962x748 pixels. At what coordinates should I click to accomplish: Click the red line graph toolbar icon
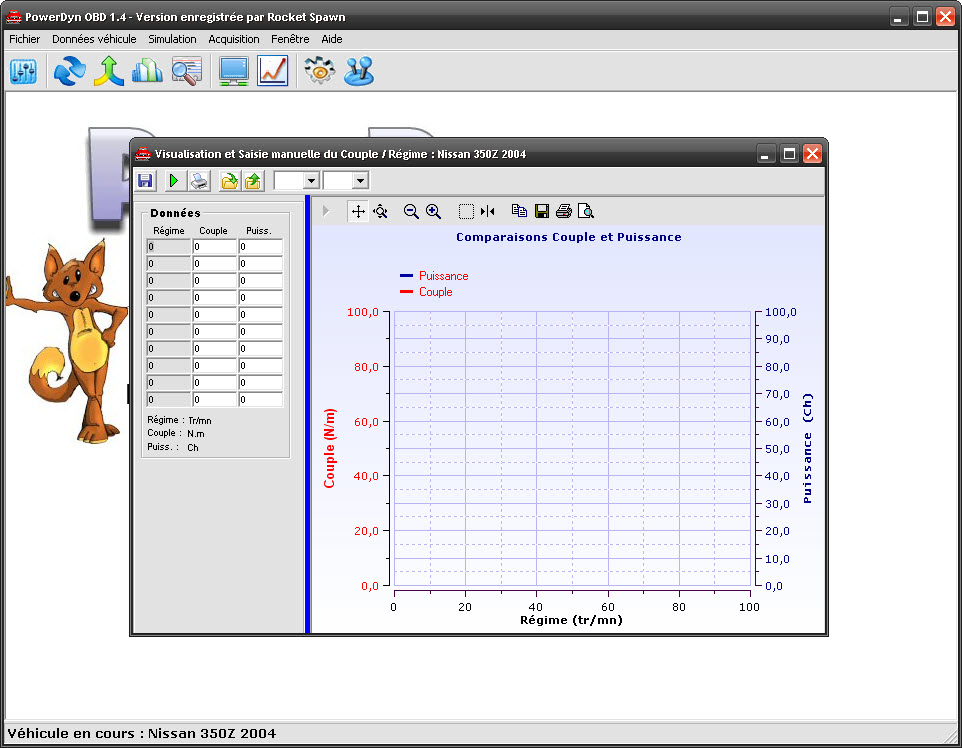(272, 71)
